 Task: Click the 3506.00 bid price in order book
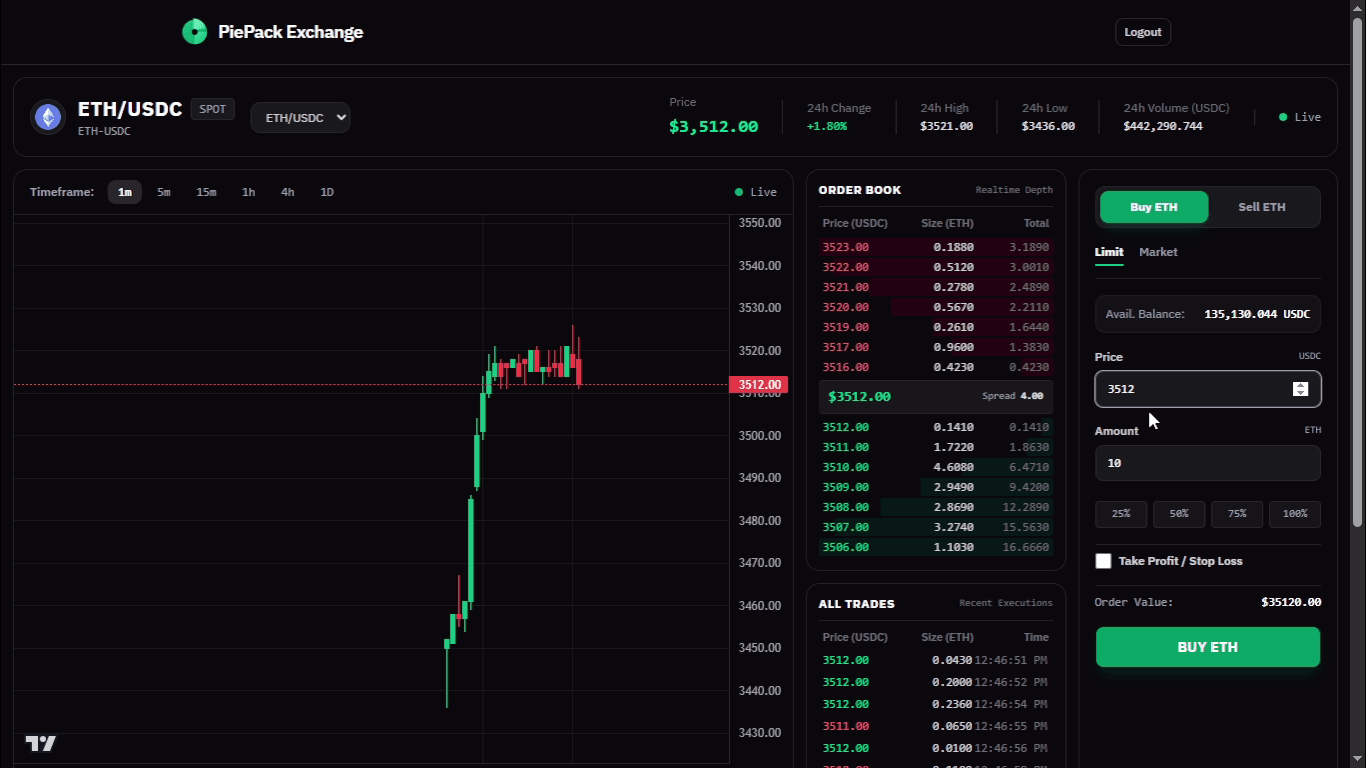point(845,547)
